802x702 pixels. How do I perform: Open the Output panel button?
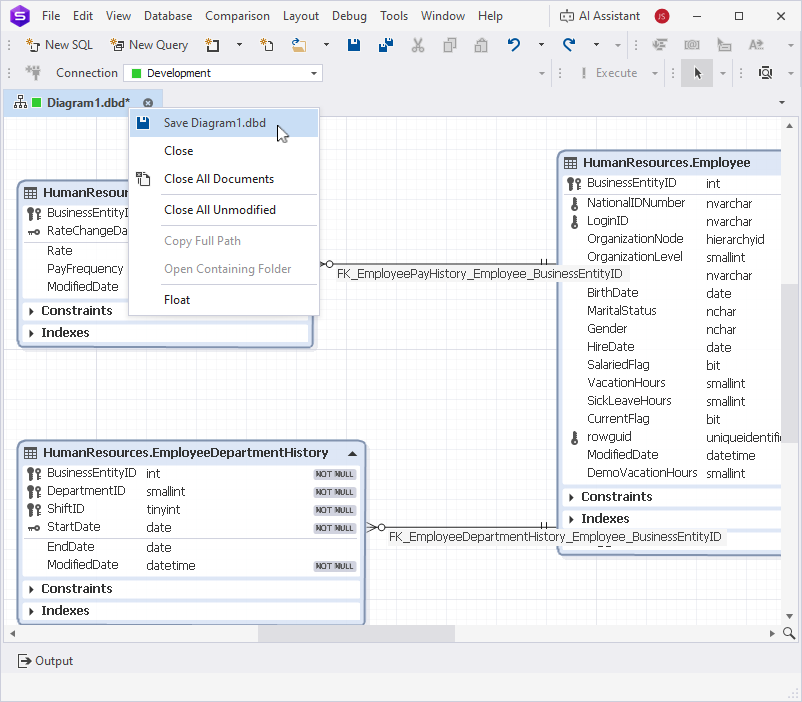tap(45, 661)
